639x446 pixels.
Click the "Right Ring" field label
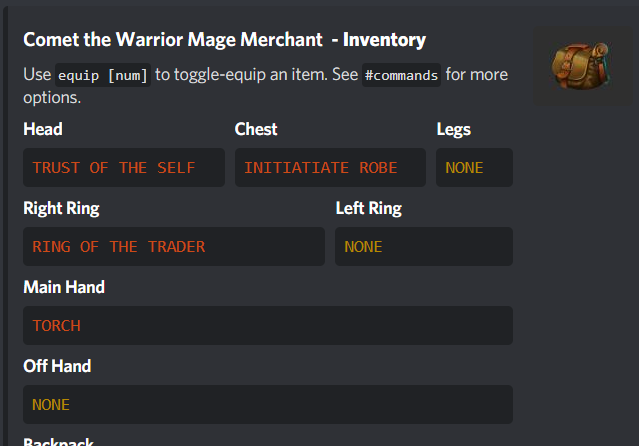[x=61, y=208]
